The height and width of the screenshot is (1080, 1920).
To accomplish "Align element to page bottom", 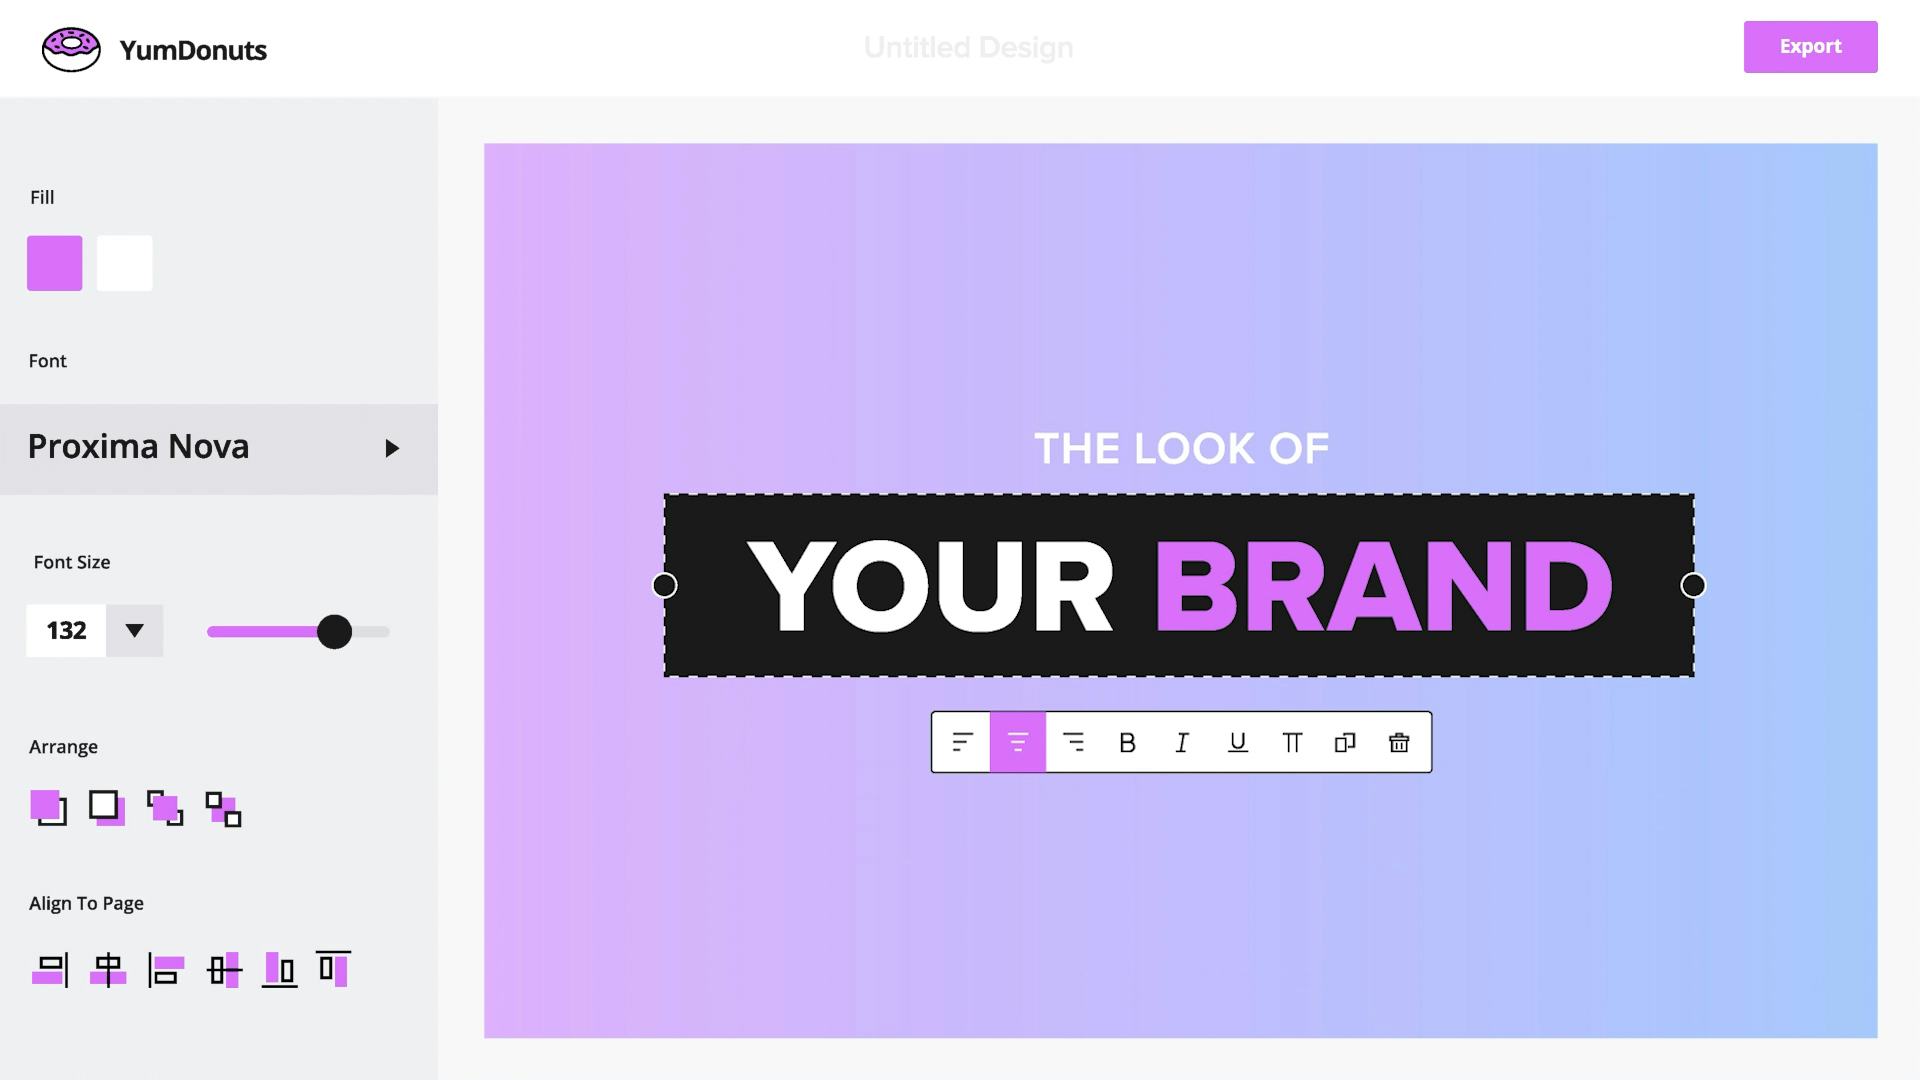I will coord(280,969).
